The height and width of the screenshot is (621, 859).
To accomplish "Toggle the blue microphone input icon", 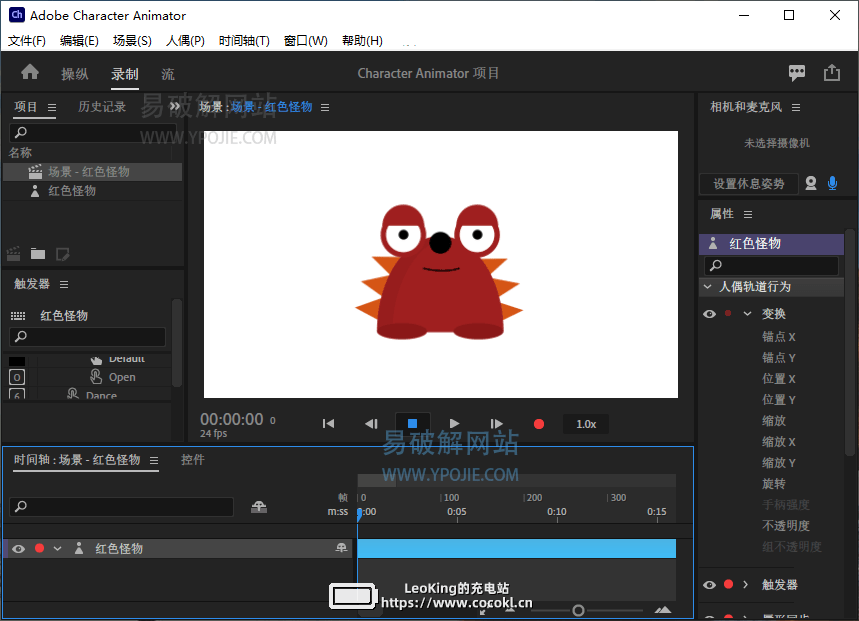I will [x=832, y=183].
